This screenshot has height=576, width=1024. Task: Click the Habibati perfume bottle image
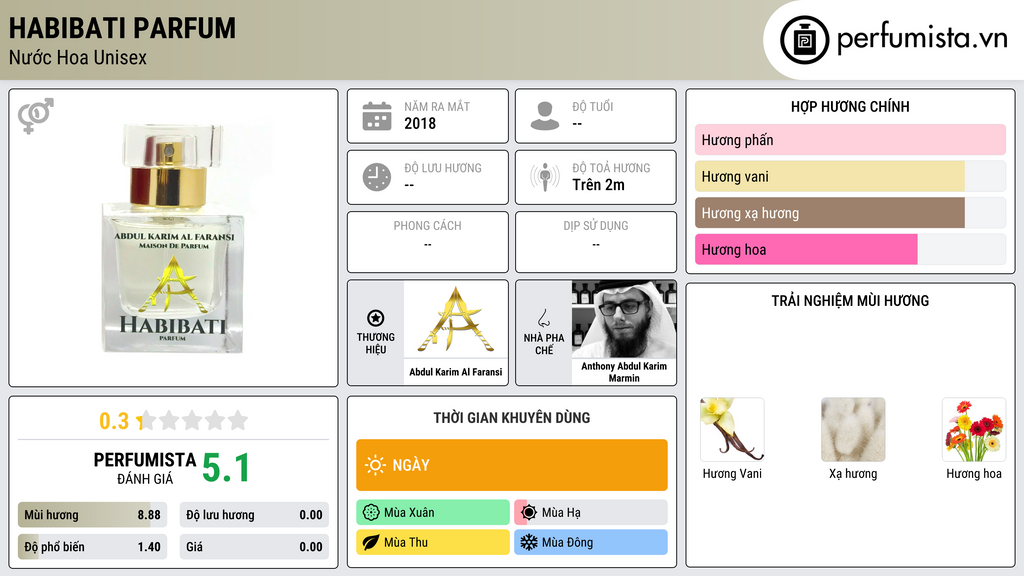[x=173, y=238]
